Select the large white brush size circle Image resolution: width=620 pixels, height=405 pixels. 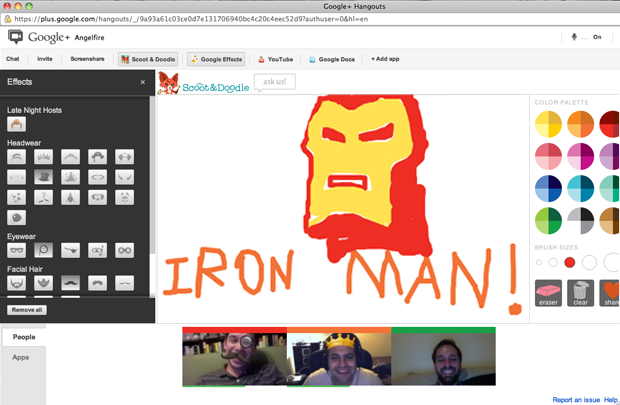[x=589, y=262]
